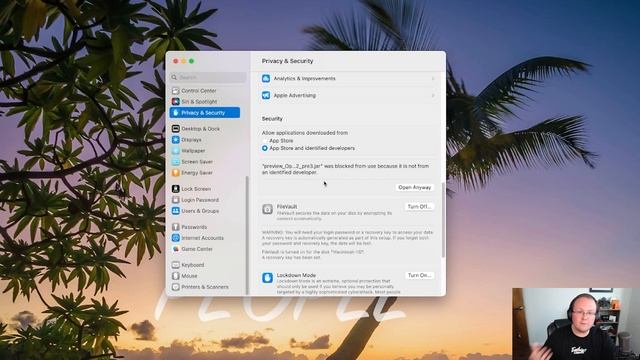
Task: Click the Displays sidebar icon
Action: tap(176, 140)
